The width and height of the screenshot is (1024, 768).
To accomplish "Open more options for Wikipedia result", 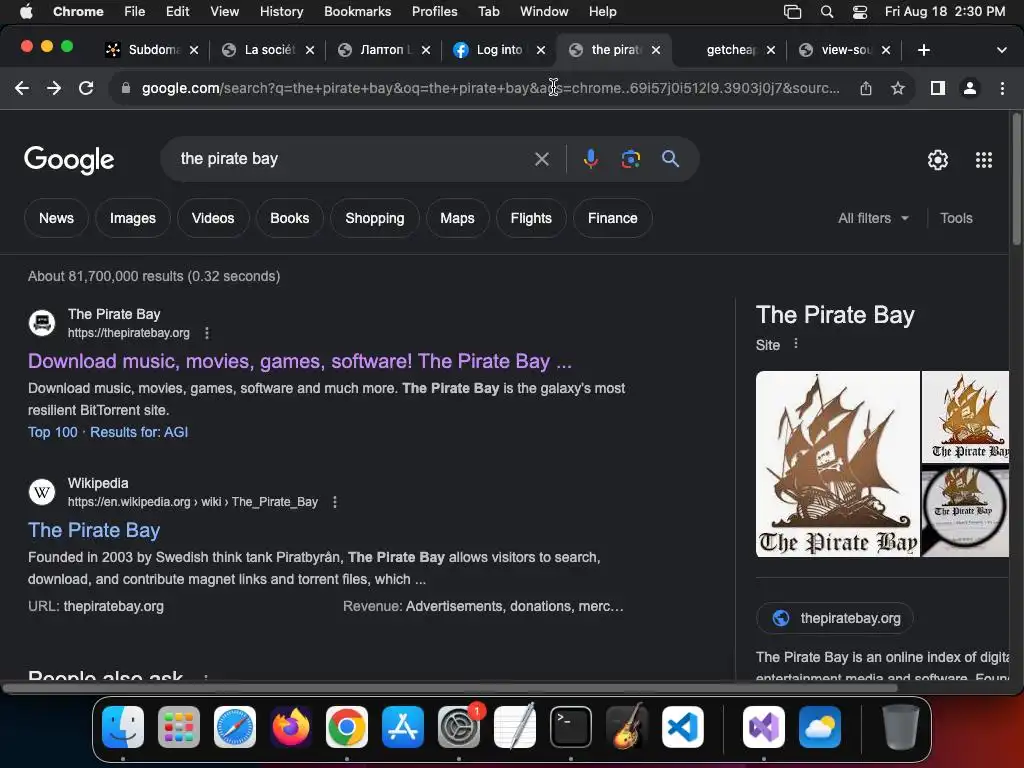I will (335, 502).
